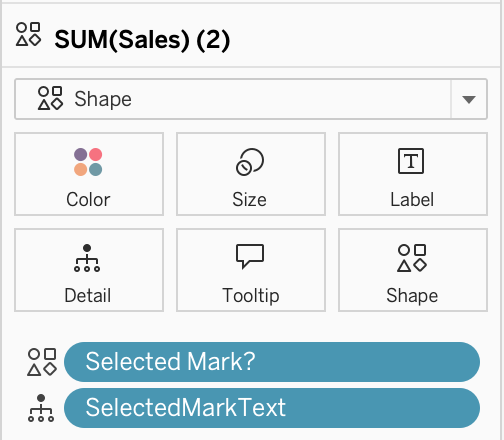Screen dimensions: 504x440
Task: Select the Shape mark type combo box
Action: tap(251, 99)
